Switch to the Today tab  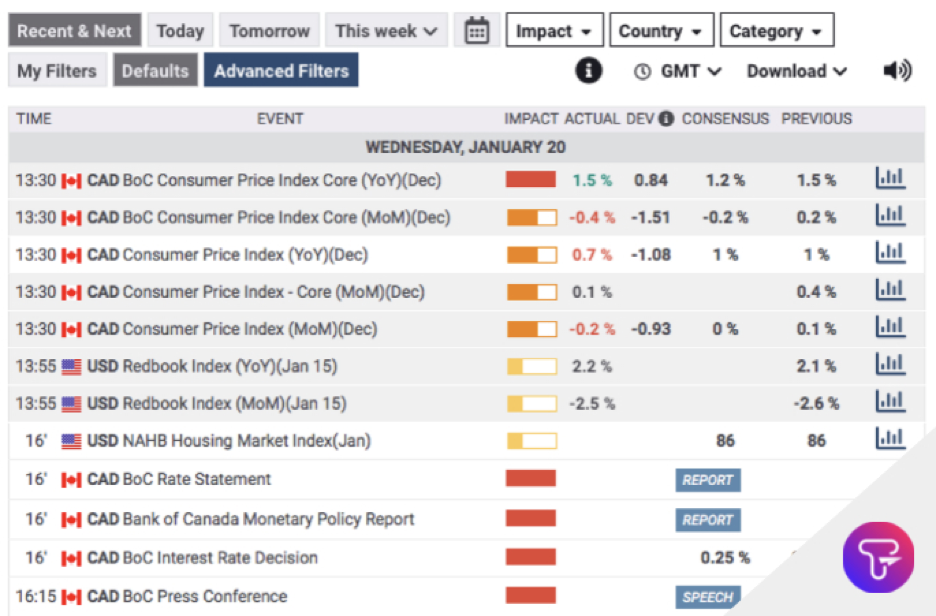click(x=180, y=30)
